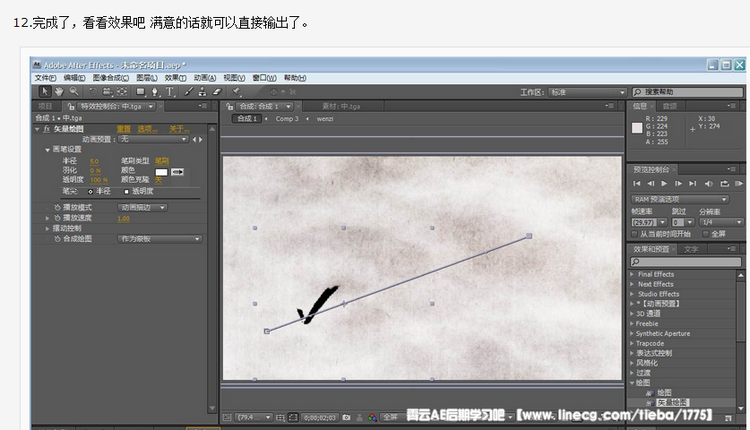Select the Pen tool

point(154,91)
